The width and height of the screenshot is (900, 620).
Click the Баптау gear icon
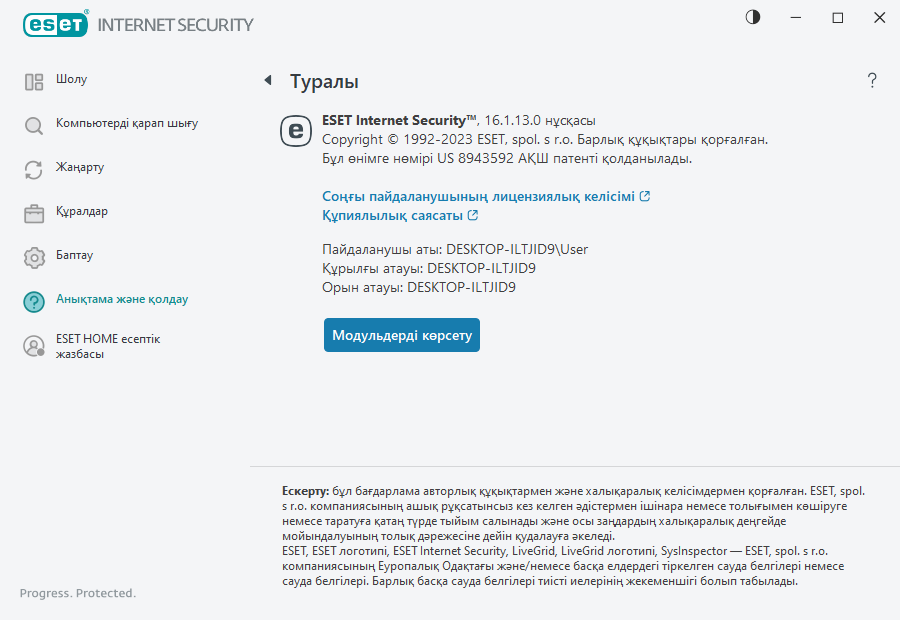click(x=34, y=257)
